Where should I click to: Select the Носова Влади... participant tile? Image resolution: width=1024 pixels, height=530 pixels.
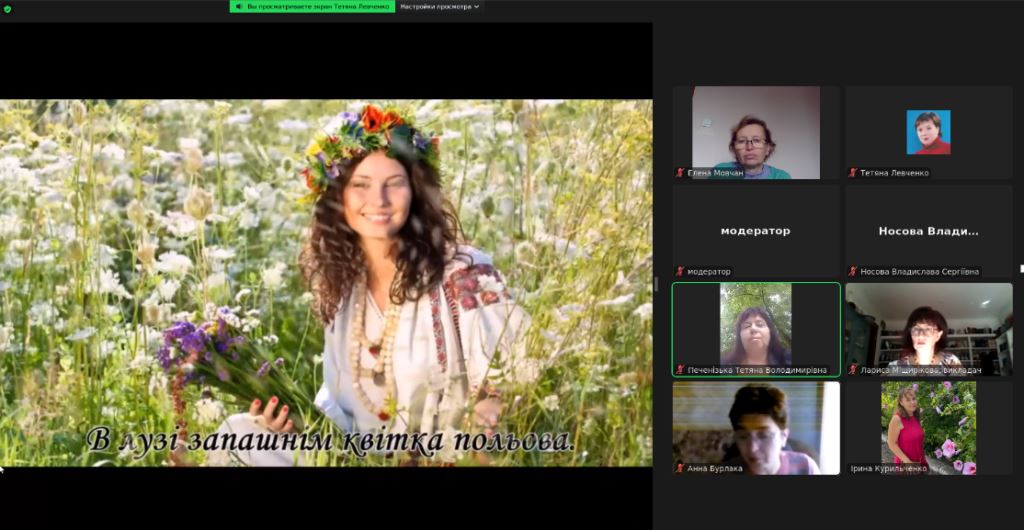(x=929, y=231)
